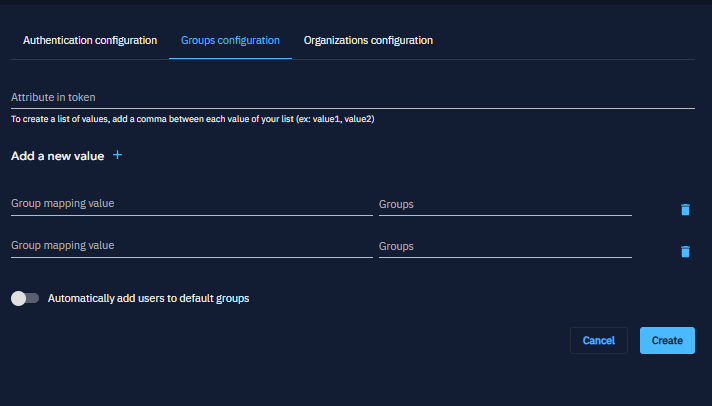The width and height of the screenshot is (712, 406).
Task: Enable automatically adding users to default groups
Action: pyautogui.click(x=24, y=298)
